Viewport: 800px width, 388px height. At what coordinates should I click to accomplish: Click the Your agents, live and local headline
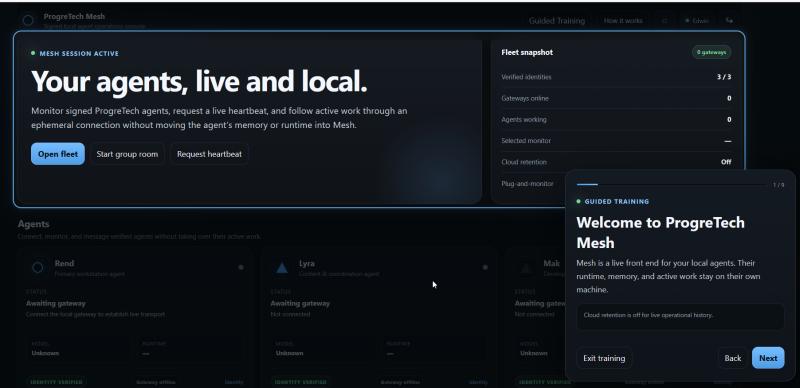tap(199, 81)
